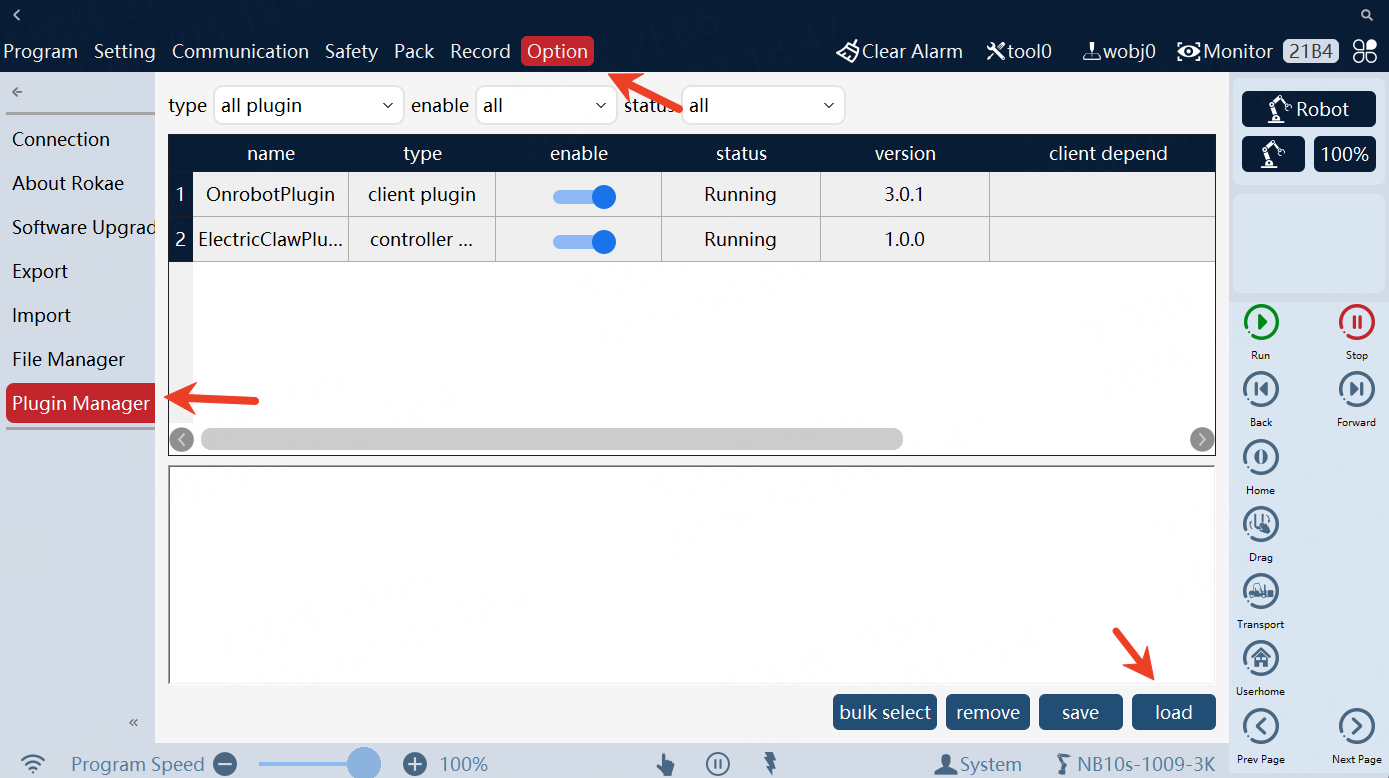Disable the OnrobotPlugin enable switch
The height and width of the screenshot is (778, 1389).
[584, 196]
